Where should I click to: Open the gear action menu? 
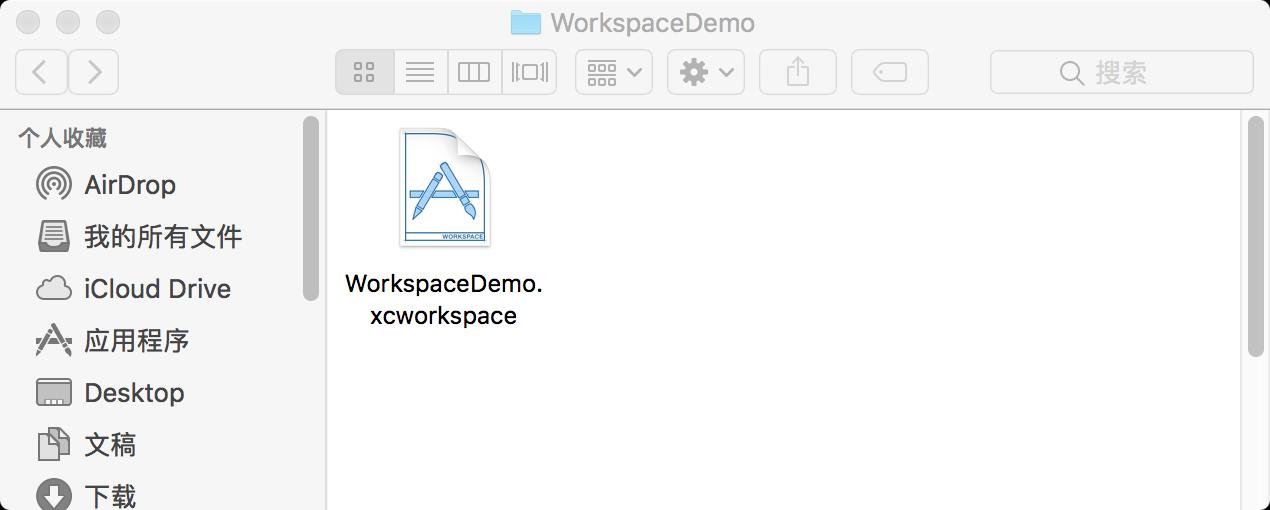(706, 72)
